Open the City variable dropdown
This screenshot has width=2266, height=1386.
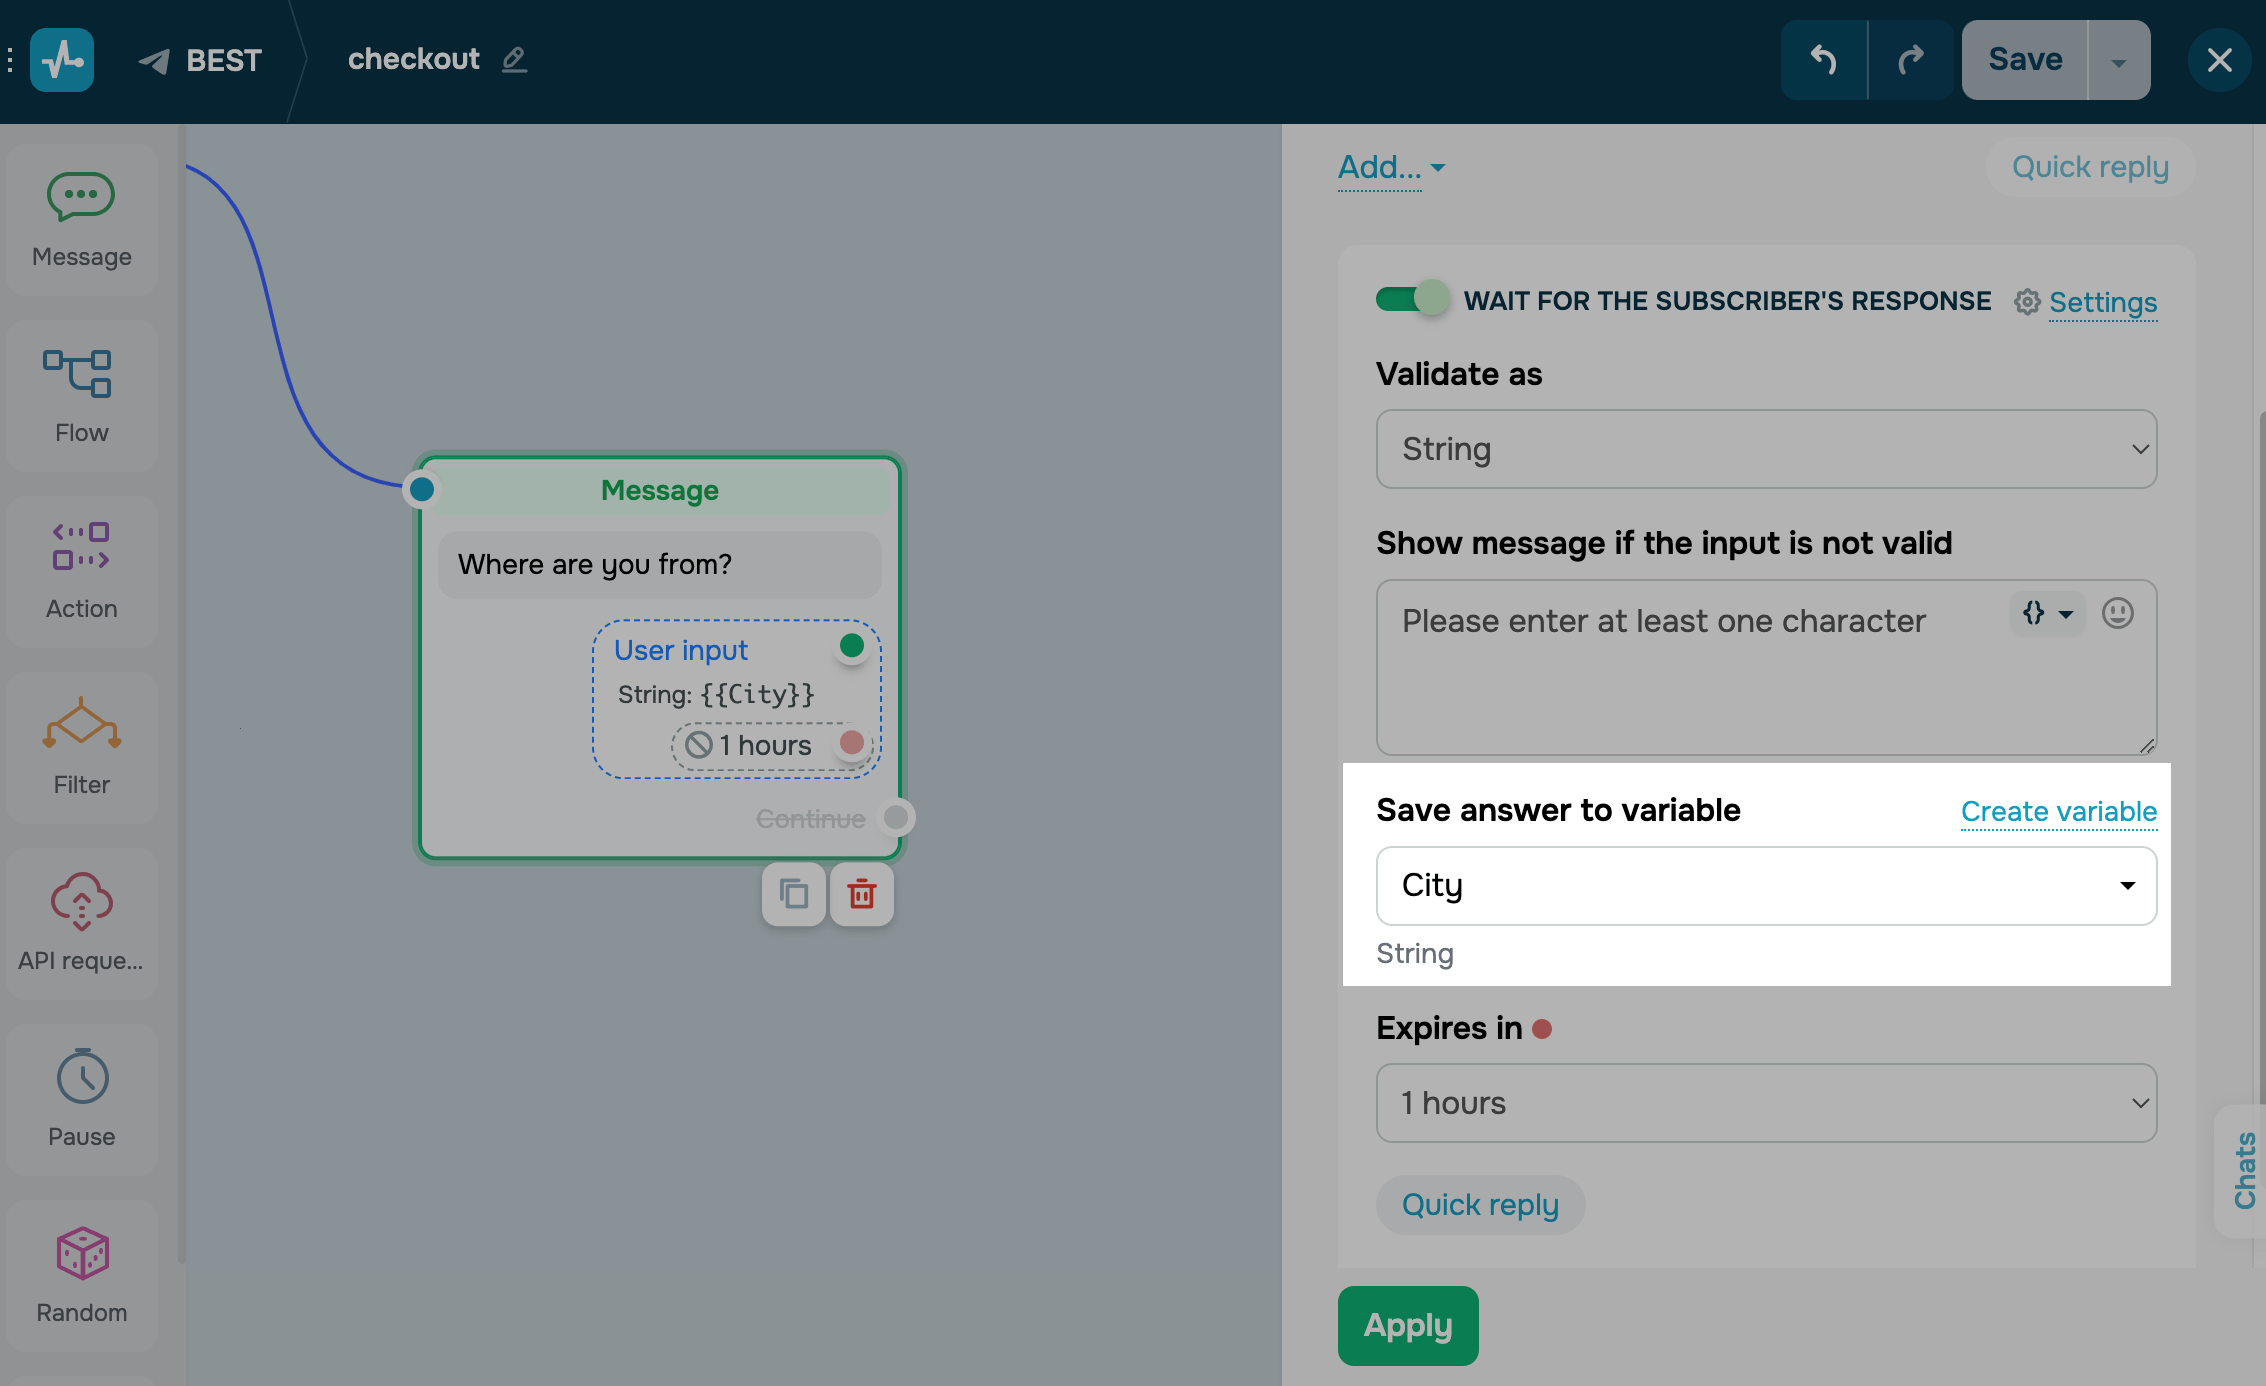click(1766, 886)
